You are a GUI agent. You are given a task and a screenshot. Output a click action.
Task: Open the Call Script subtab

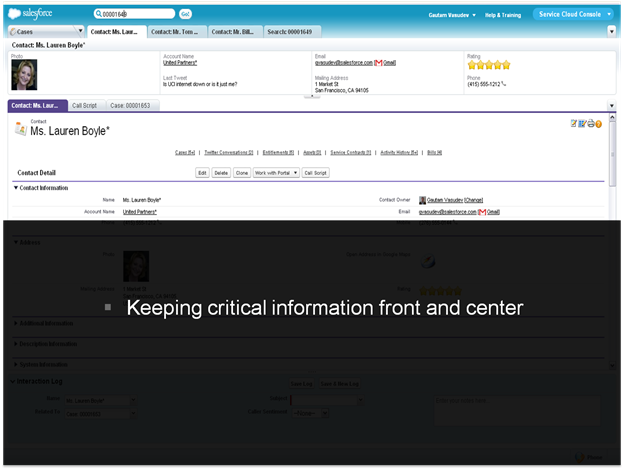85,105
